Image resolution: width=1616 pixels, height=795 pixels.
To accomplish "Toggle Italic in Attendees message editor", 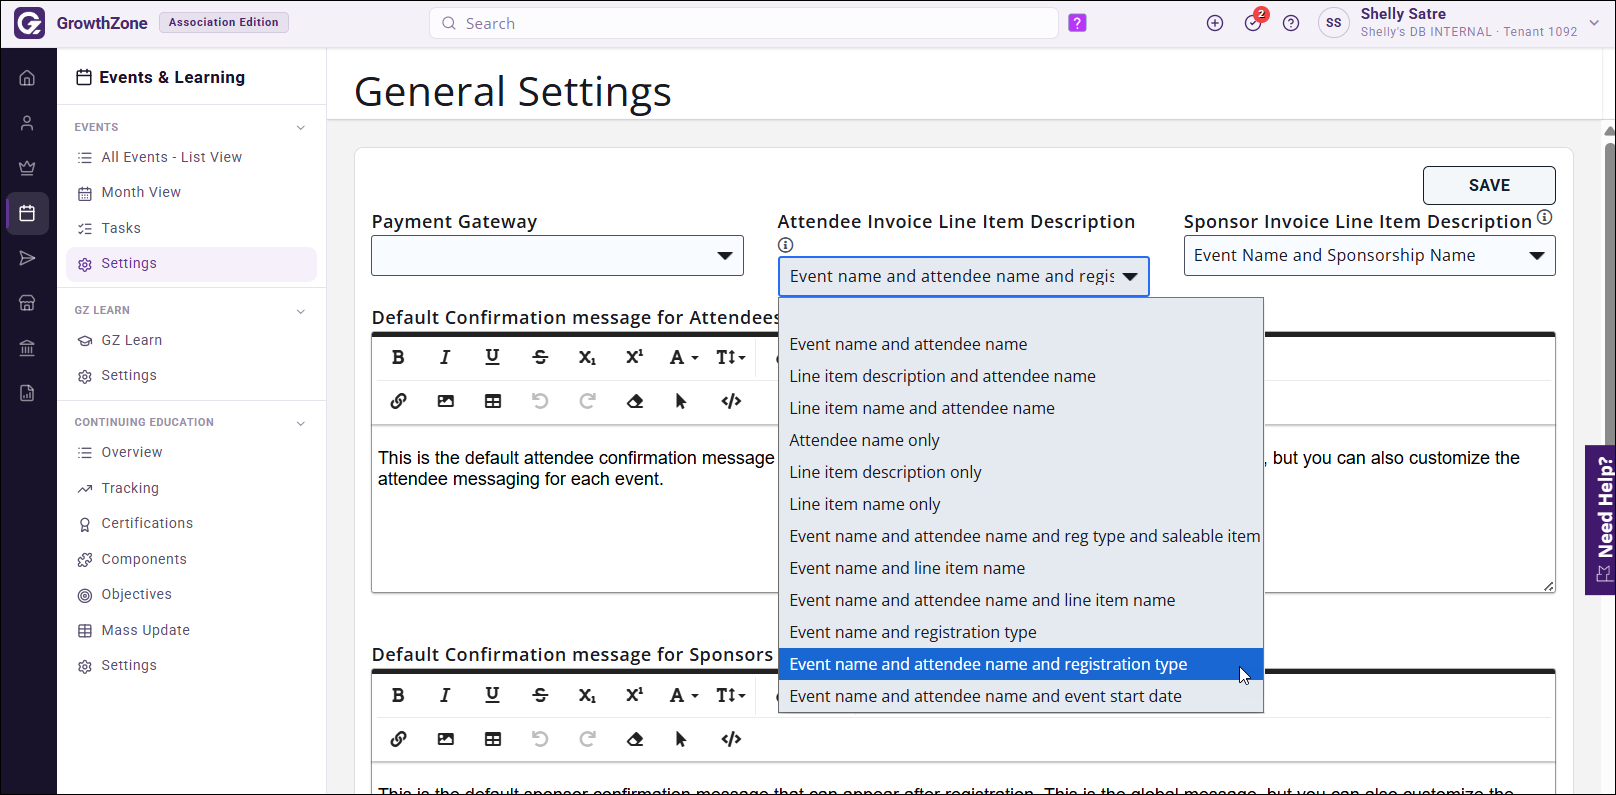I will 445,357.
